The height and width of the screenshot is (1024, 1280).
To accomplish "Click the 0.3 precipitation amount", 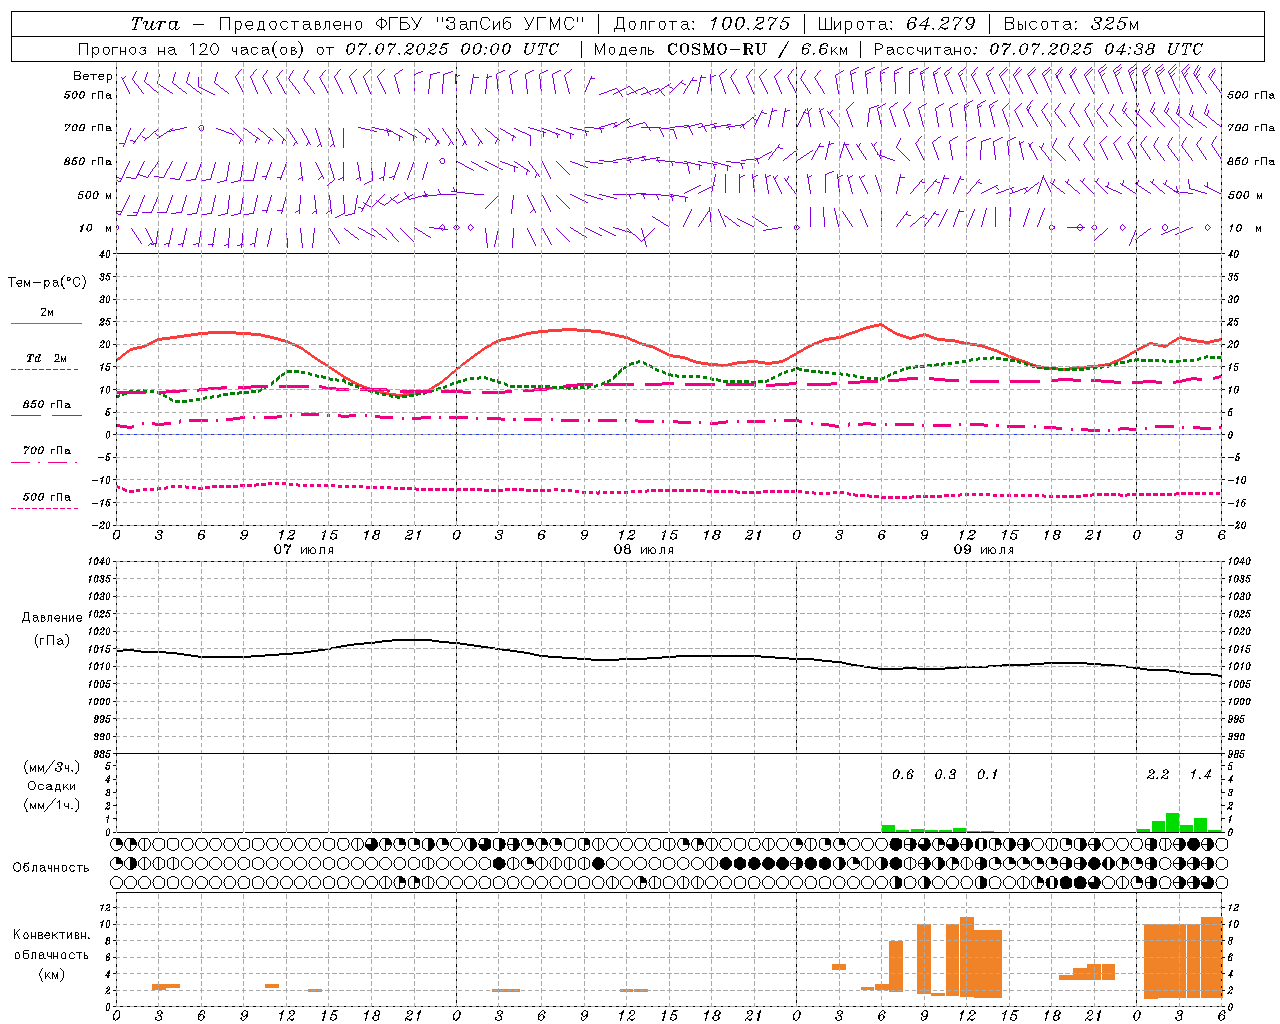I will coord(945,775).
